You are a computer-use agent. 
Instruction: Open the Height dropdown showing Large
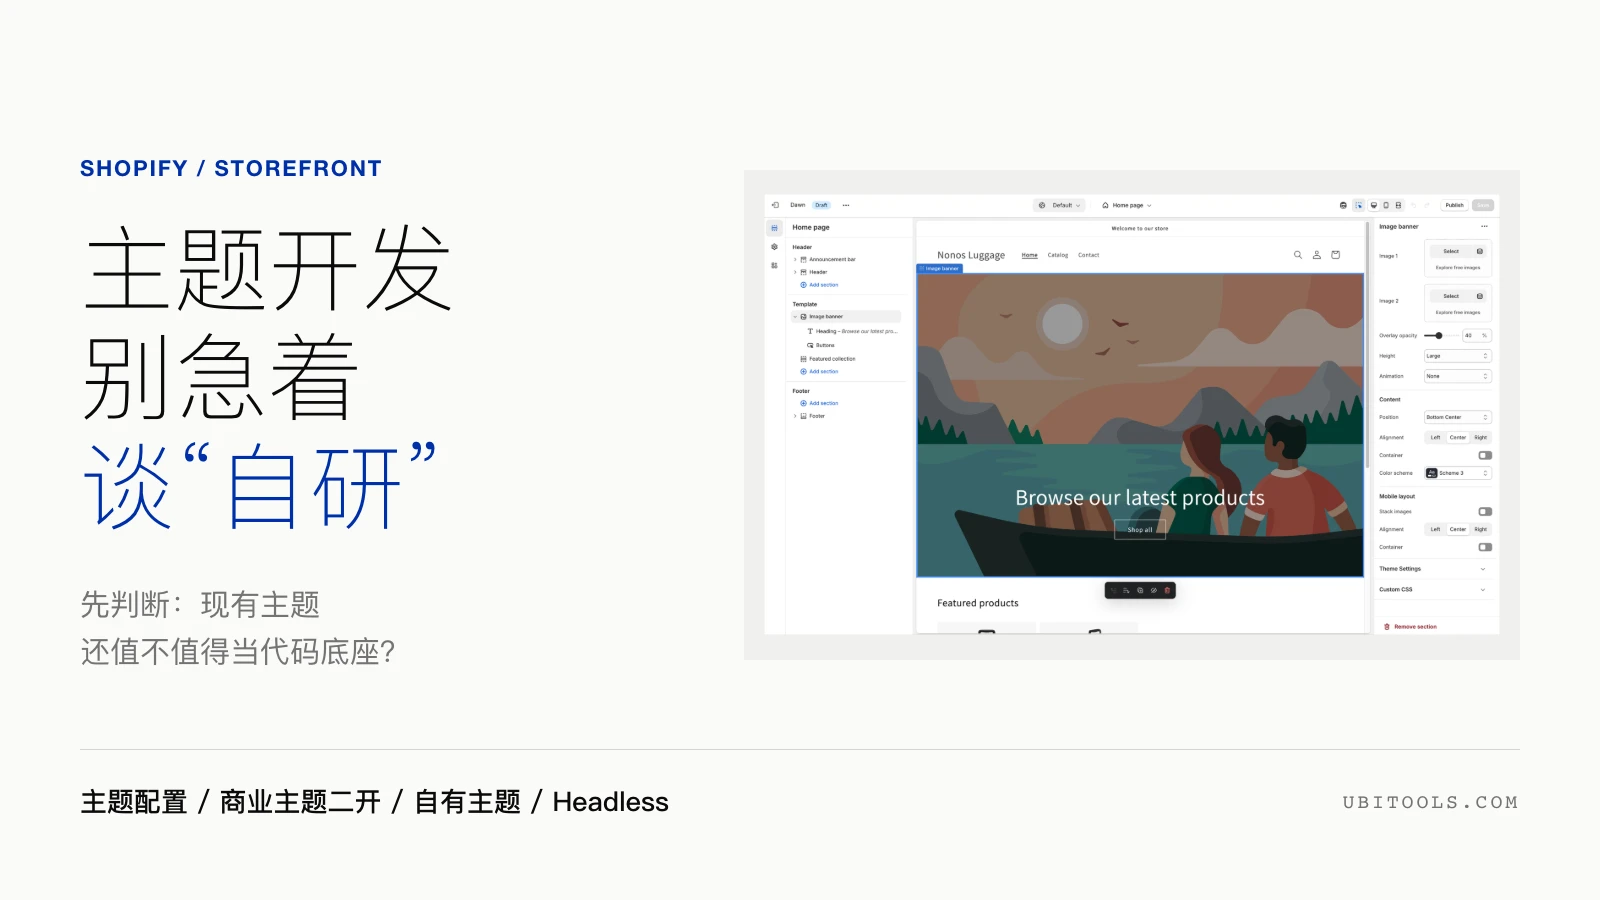click(x=1458, y=356)
